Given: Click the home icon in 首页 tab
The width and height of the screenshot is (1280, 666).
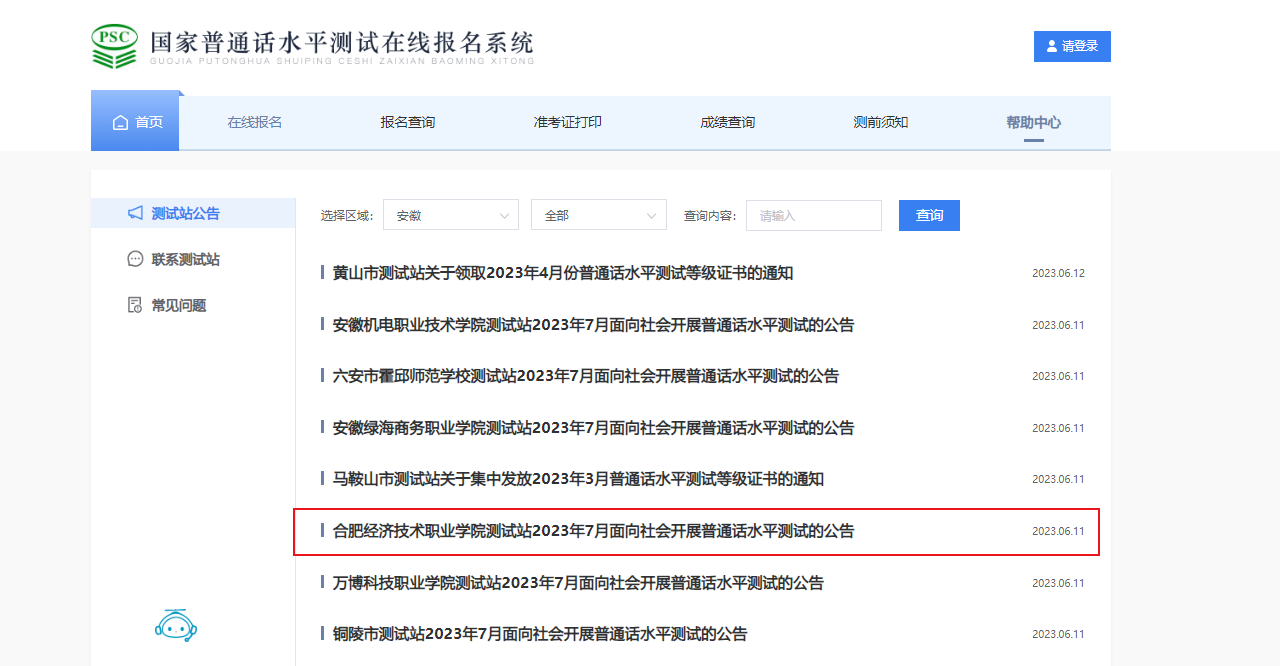Looking at the screenshot, I should [121, 123].
